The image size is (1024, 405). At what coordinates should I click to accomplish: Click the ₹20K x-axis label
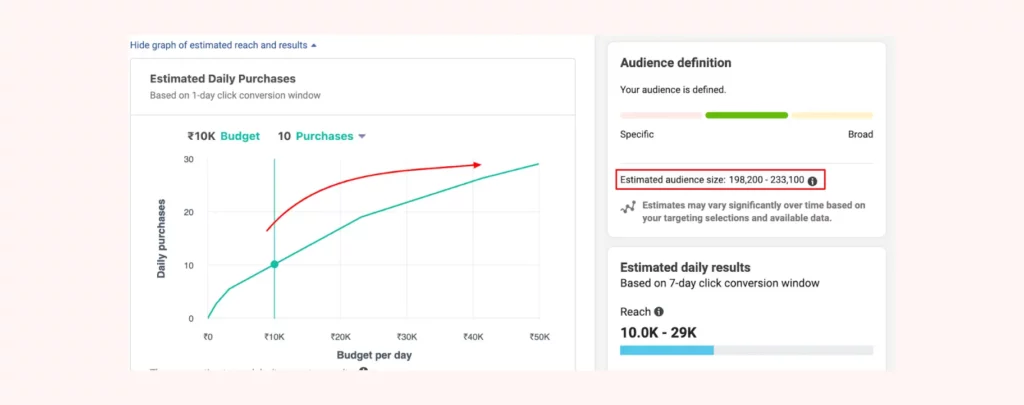(x=340, y=337)
